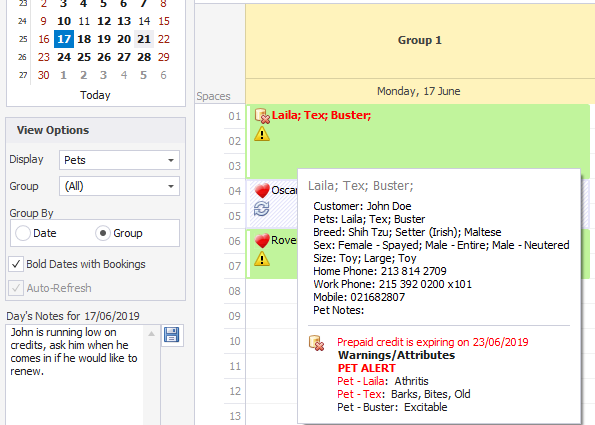
Task: Click the warning triangle under Rover booking
Action: tap(262, 259)
